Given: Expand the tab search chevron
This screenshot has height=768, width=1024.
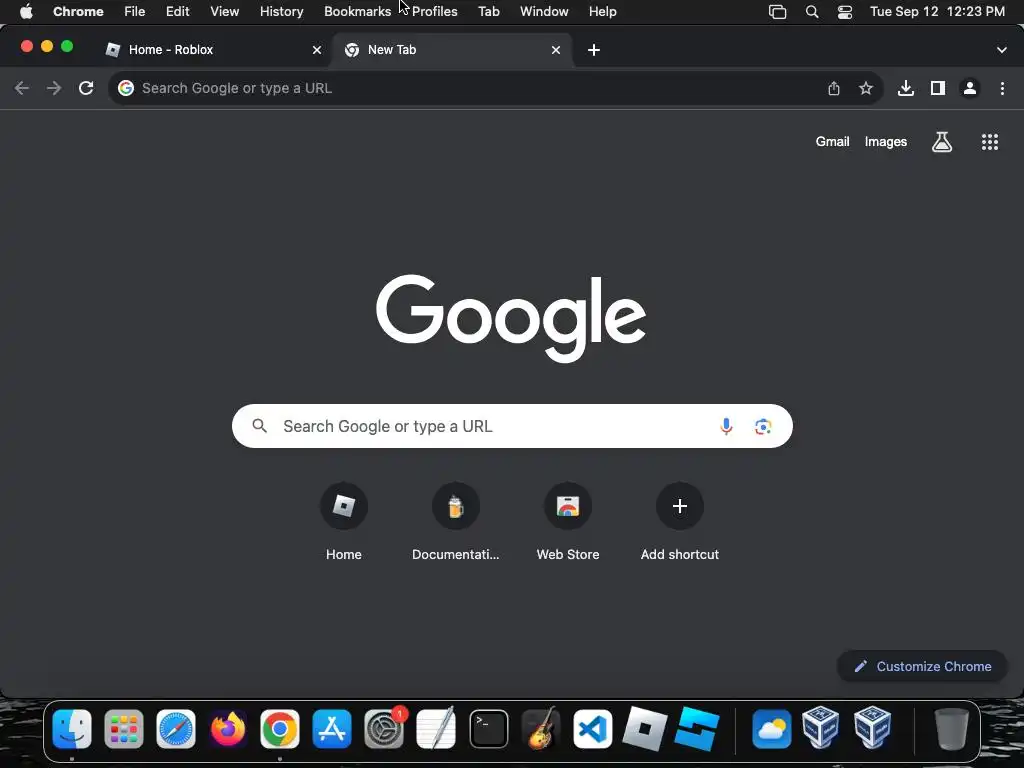Looking at the screenshot, I should click(1002, 50).
